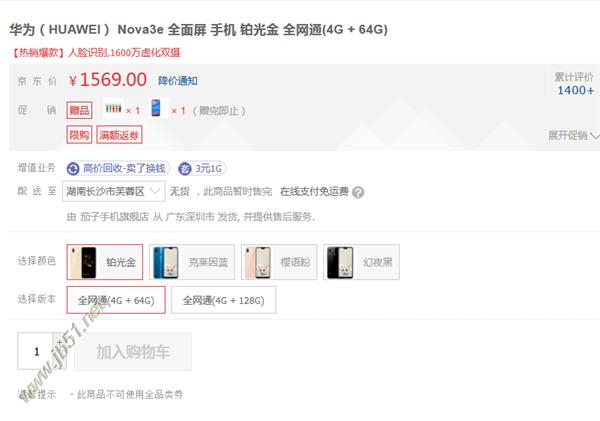Choose the 幻夜黑 black color option
This screenshot has width=600, height=421.
[361, 262]
